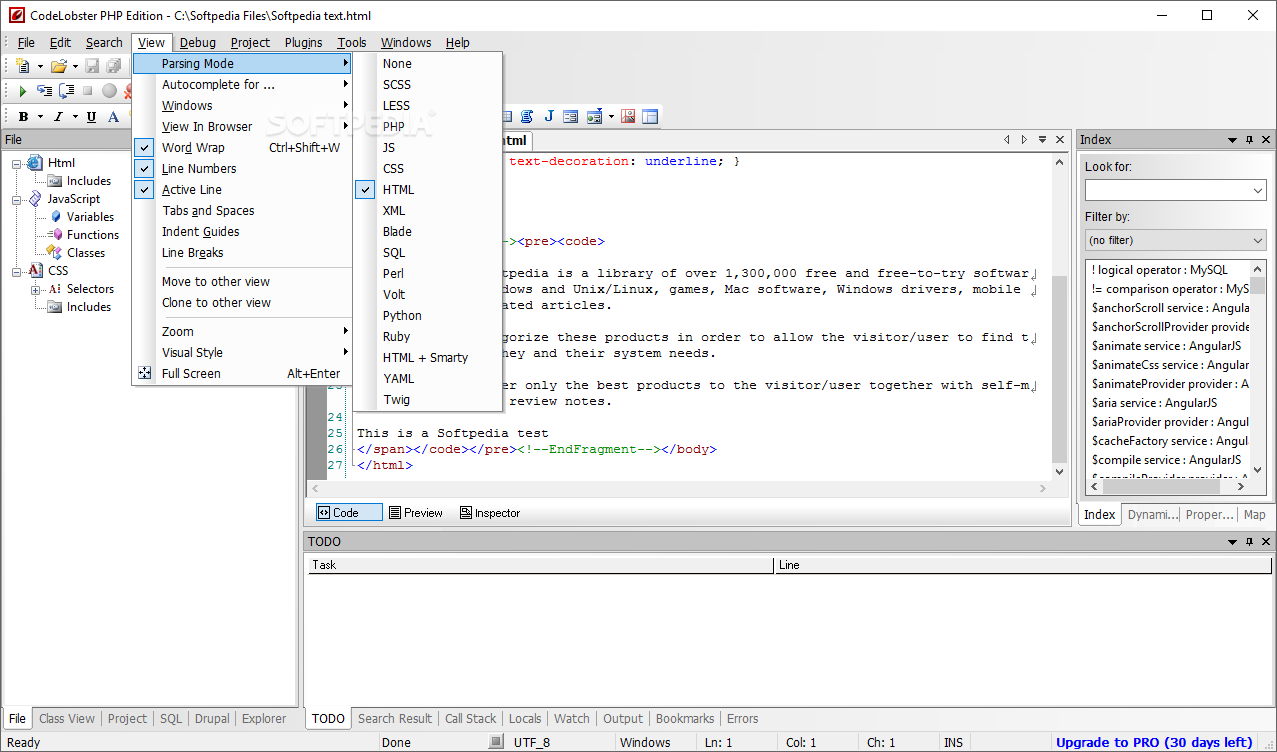Toggle Active Line highlighting option
Viewport: 1277px width, 752px height.
click(x=243, y=190)
